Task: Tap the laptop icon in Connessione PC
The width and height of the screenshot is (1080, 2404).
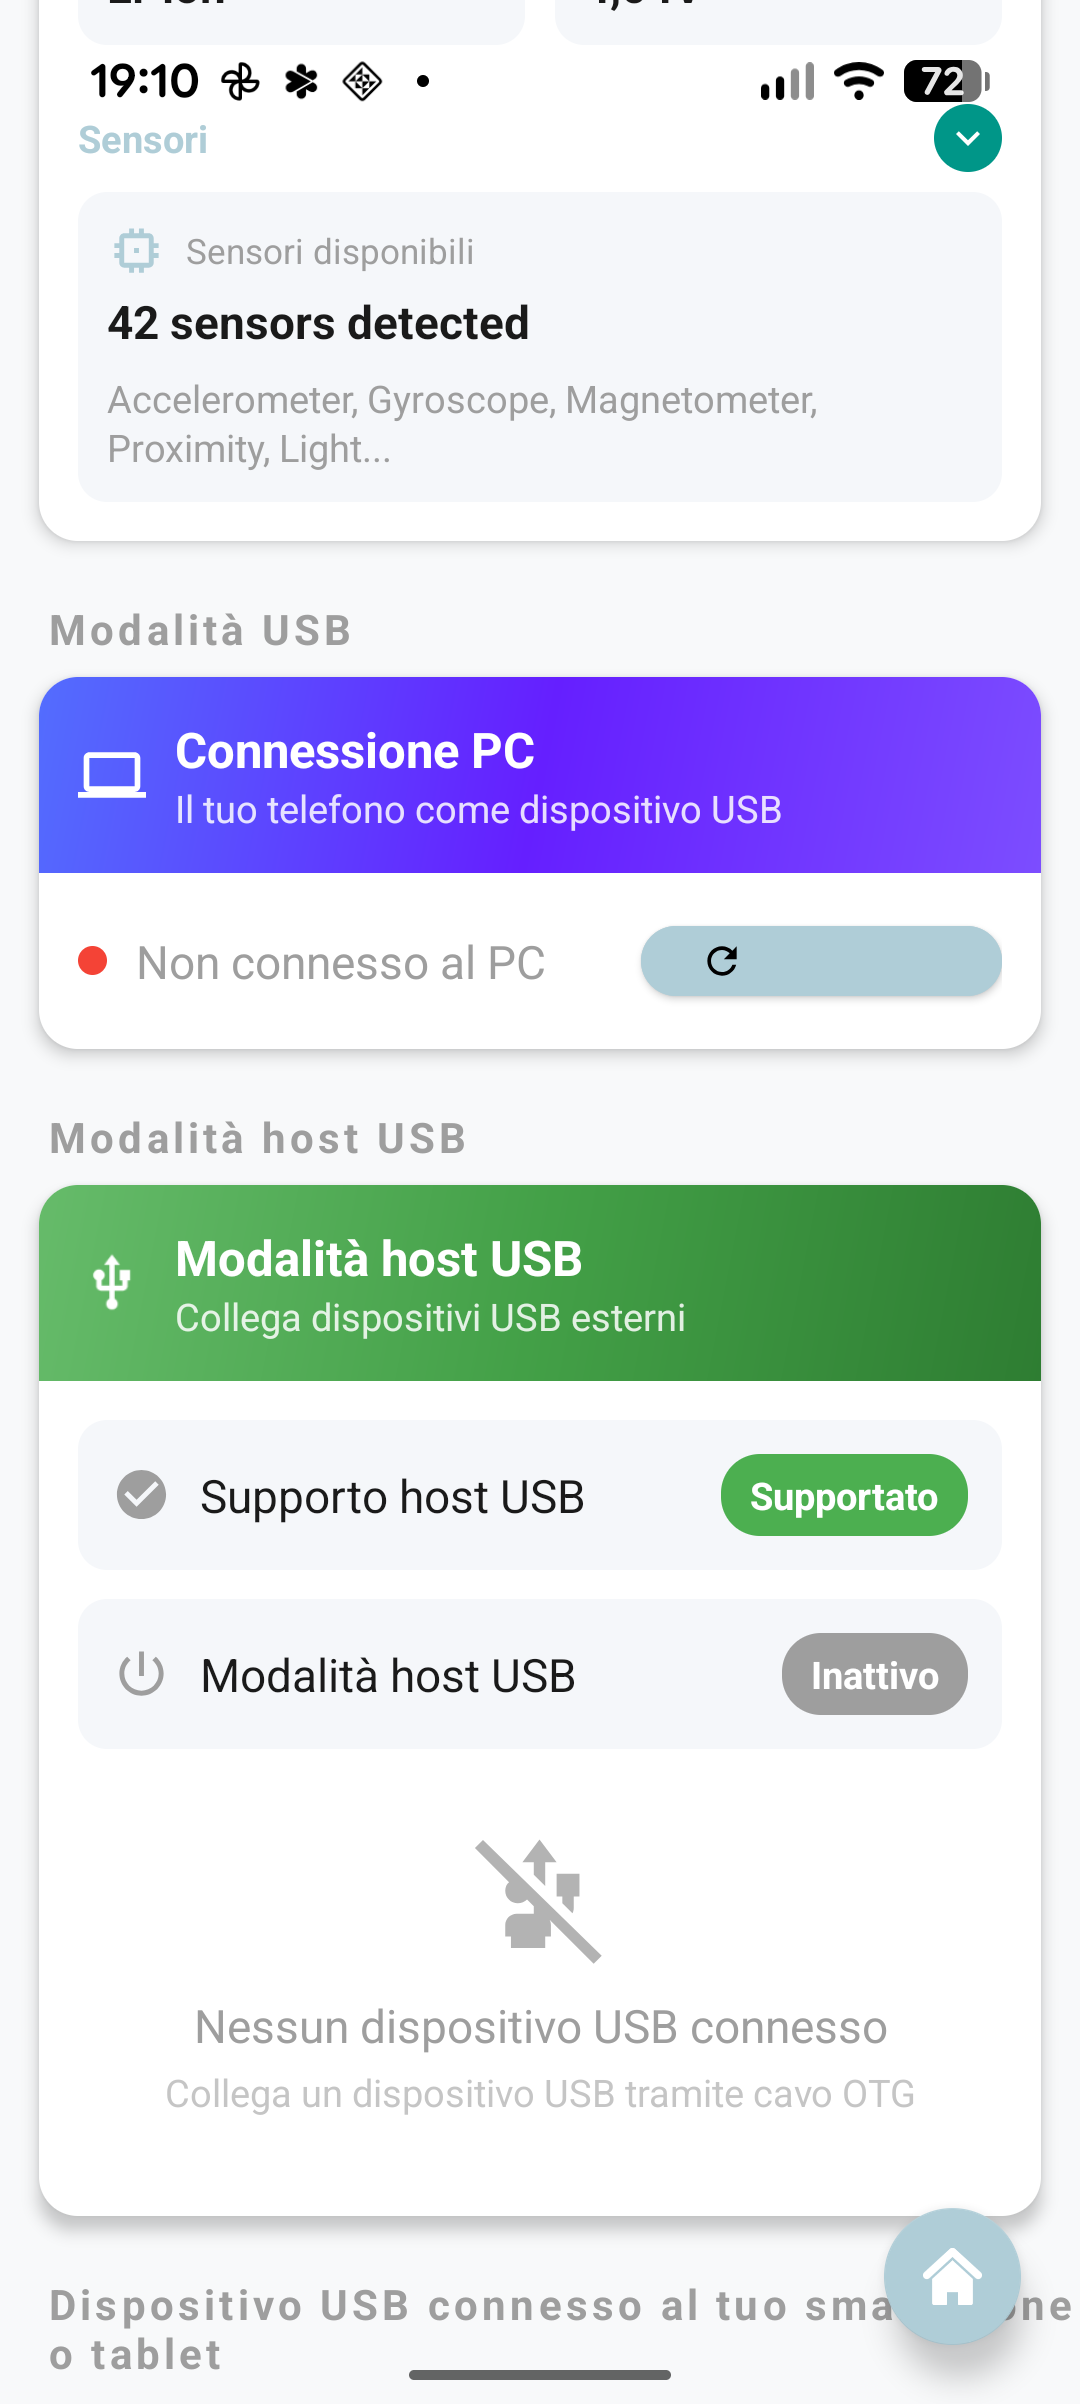Action: coord(112,775)
